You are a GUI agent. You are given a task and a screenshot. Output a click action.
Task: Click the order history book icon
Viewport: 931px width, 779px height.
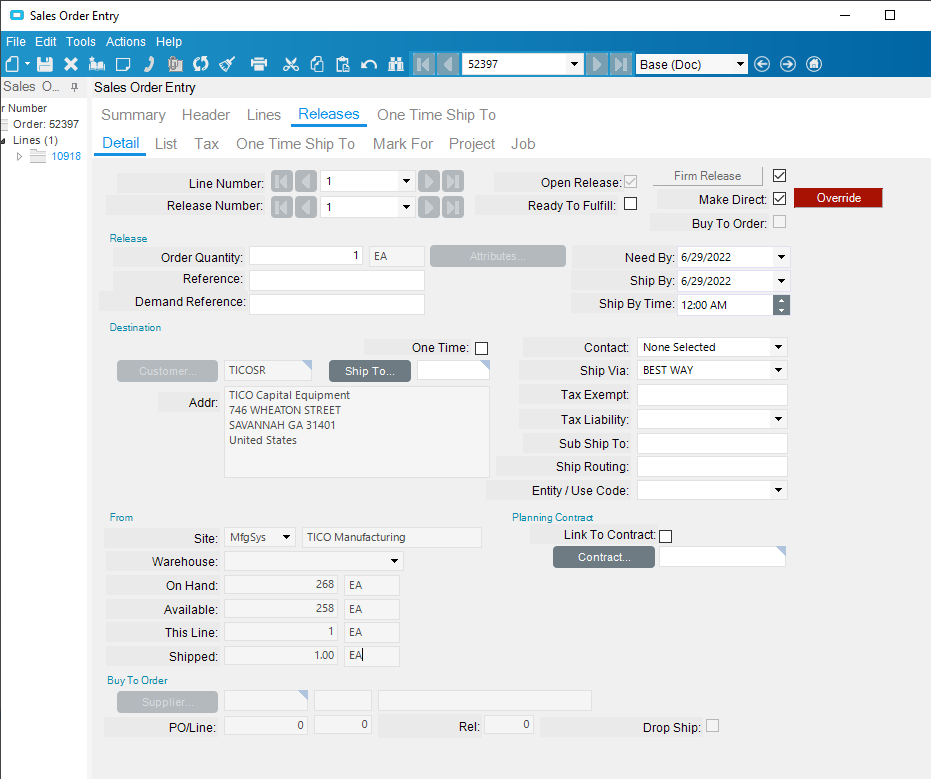pos(97,64)
